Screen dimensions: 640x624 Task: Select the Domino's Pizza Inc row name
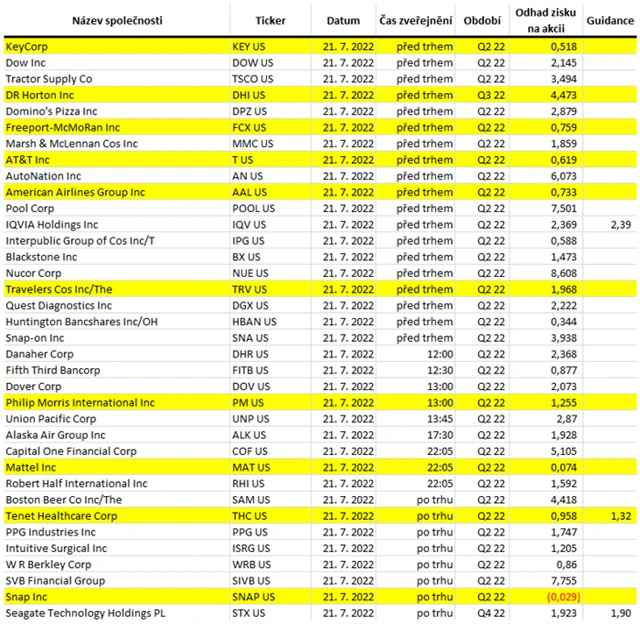[51, 111]
